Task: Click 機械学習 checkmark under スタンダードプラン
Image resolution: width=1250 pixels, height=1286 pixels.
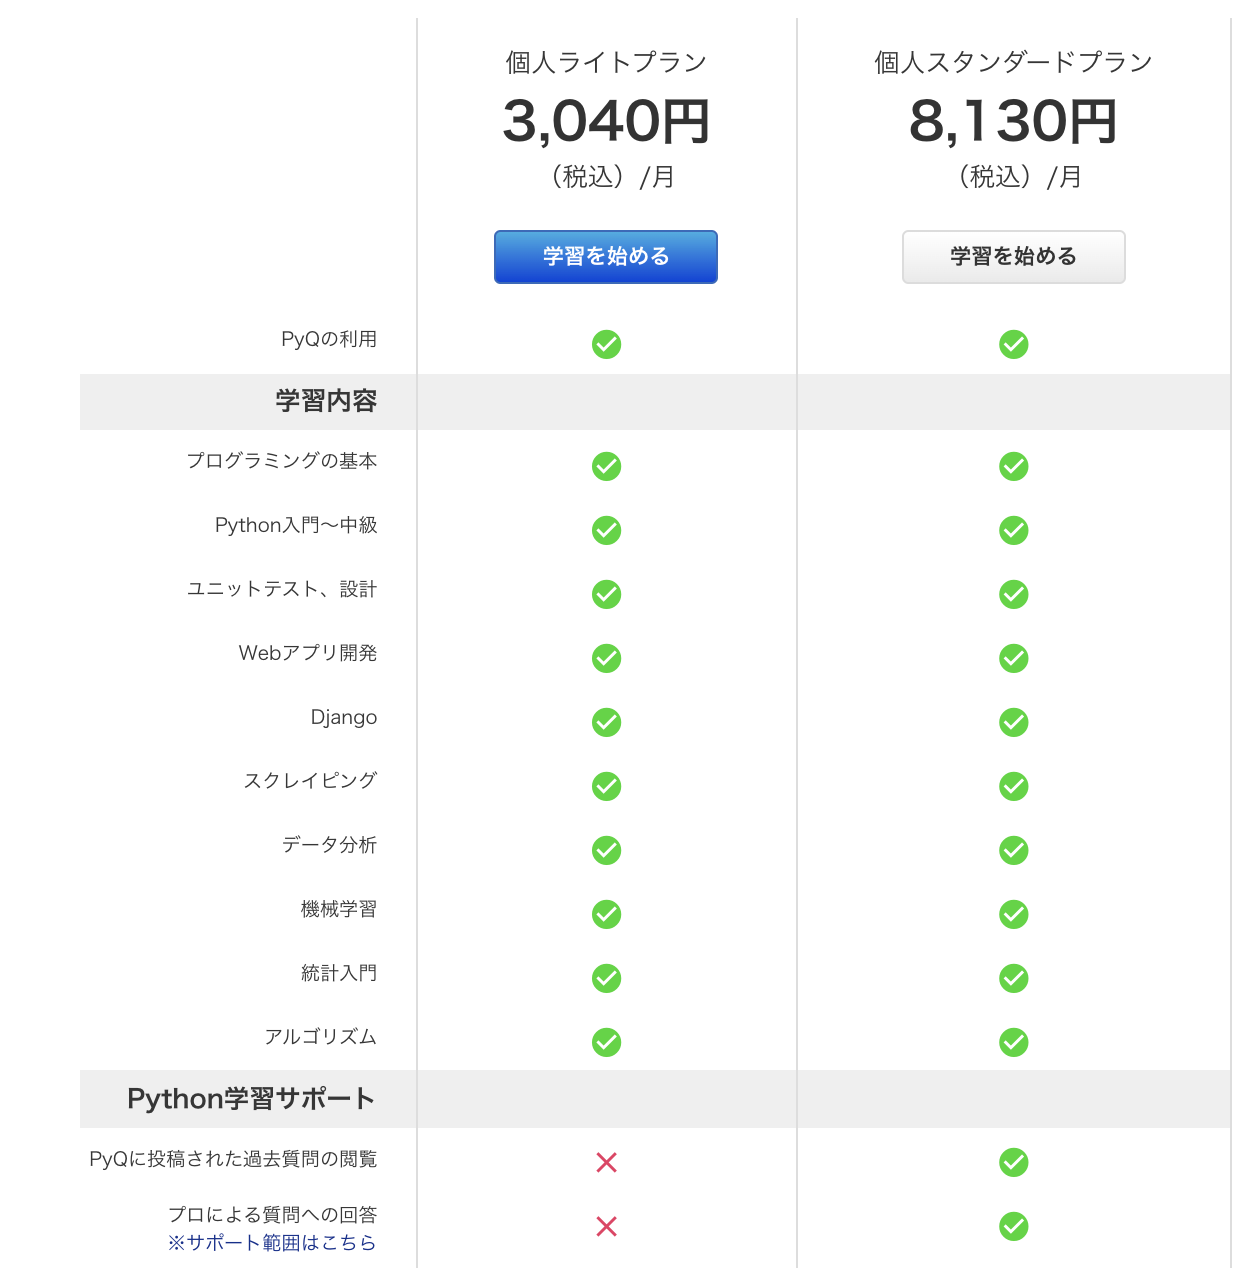Action: coord(1014,914)
